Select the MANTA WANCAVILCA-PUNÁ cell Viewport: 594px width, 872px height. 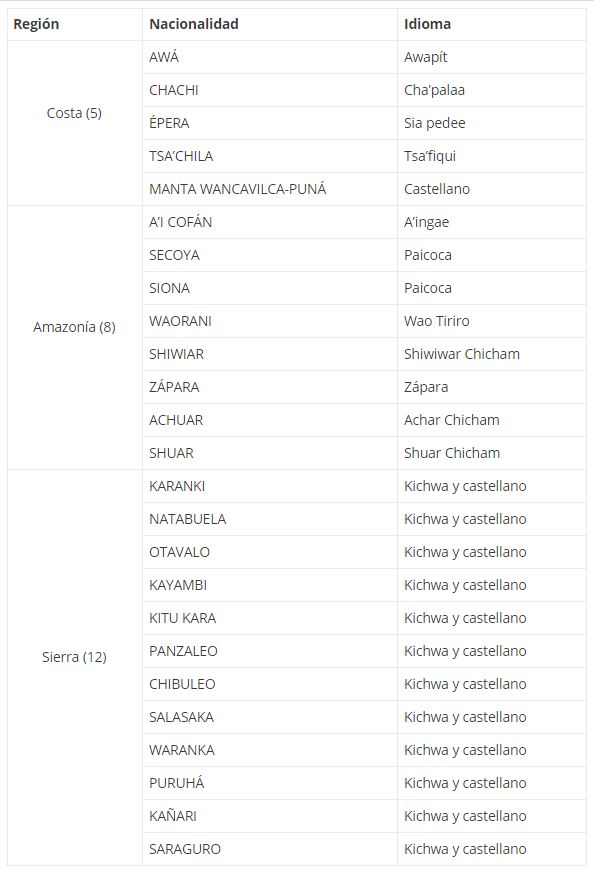coord(270,189)
